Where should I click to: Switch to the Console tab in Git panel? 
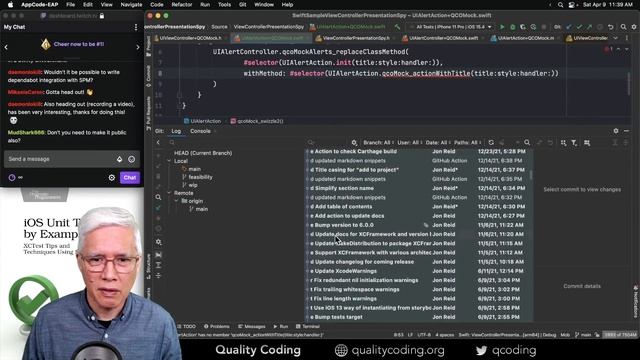pos(200,131)
